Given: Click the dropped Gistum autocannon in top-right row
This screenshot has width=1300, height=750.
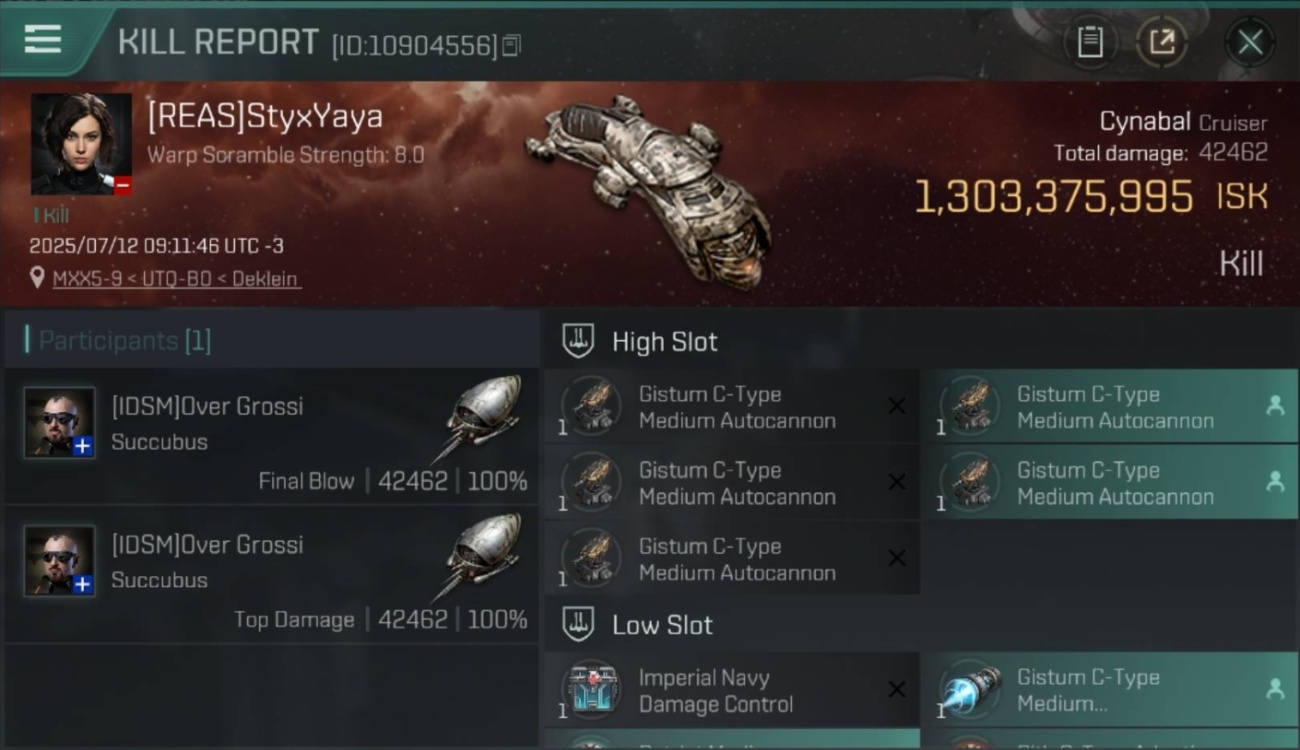Looking at the screenshot, I should 1109,407.
